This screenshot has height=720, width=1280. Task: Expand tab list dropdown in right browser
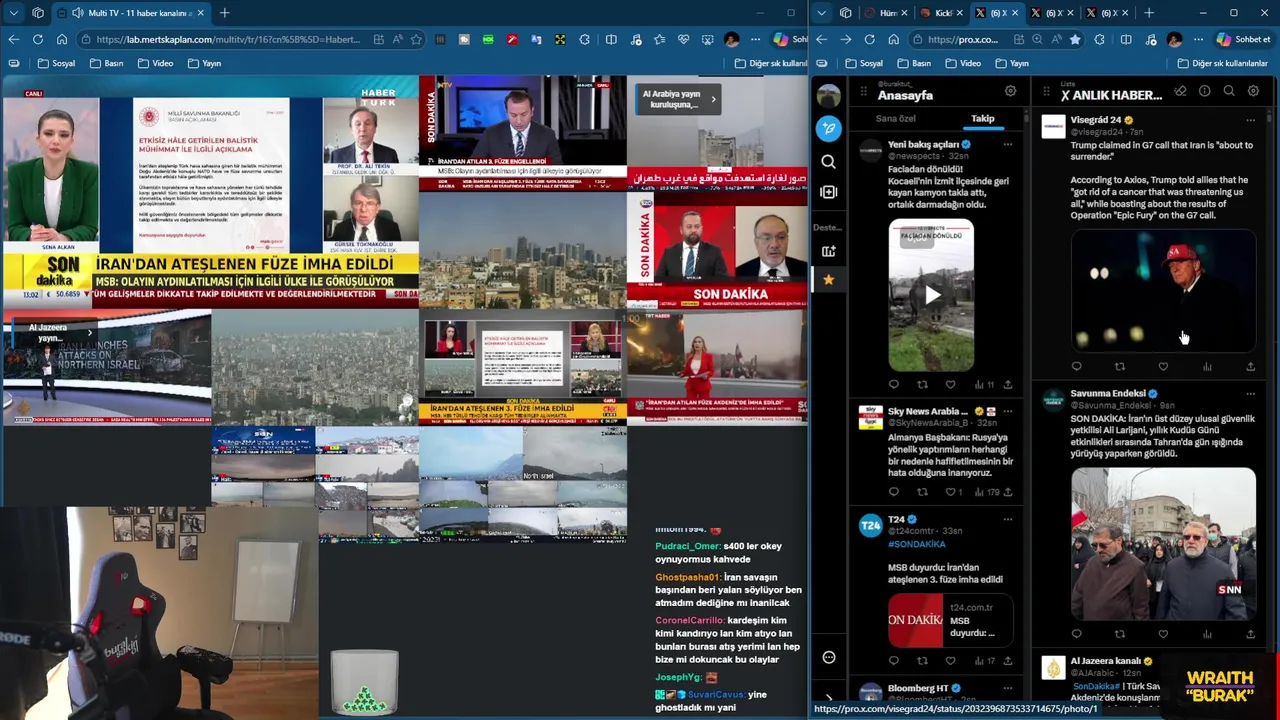click(x=821, y=13)
